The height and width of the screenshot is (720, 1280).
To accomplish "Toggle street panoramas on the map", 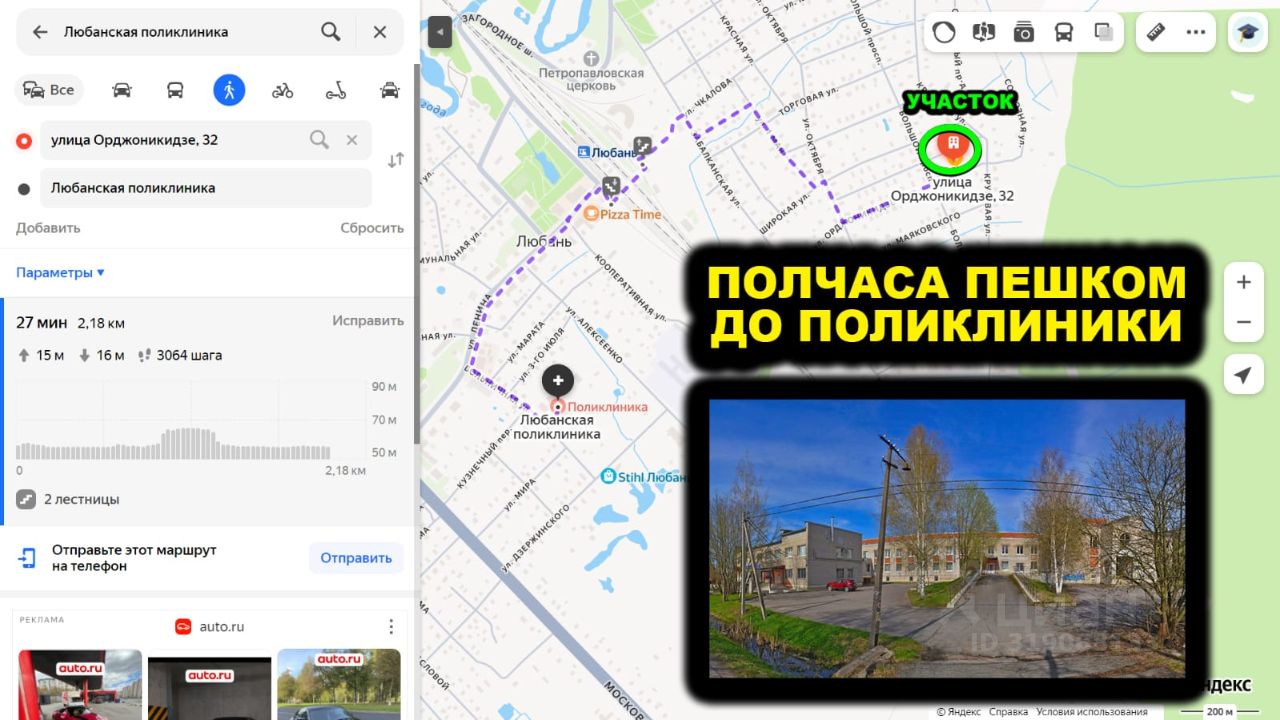I will click(x=984, y=32).
